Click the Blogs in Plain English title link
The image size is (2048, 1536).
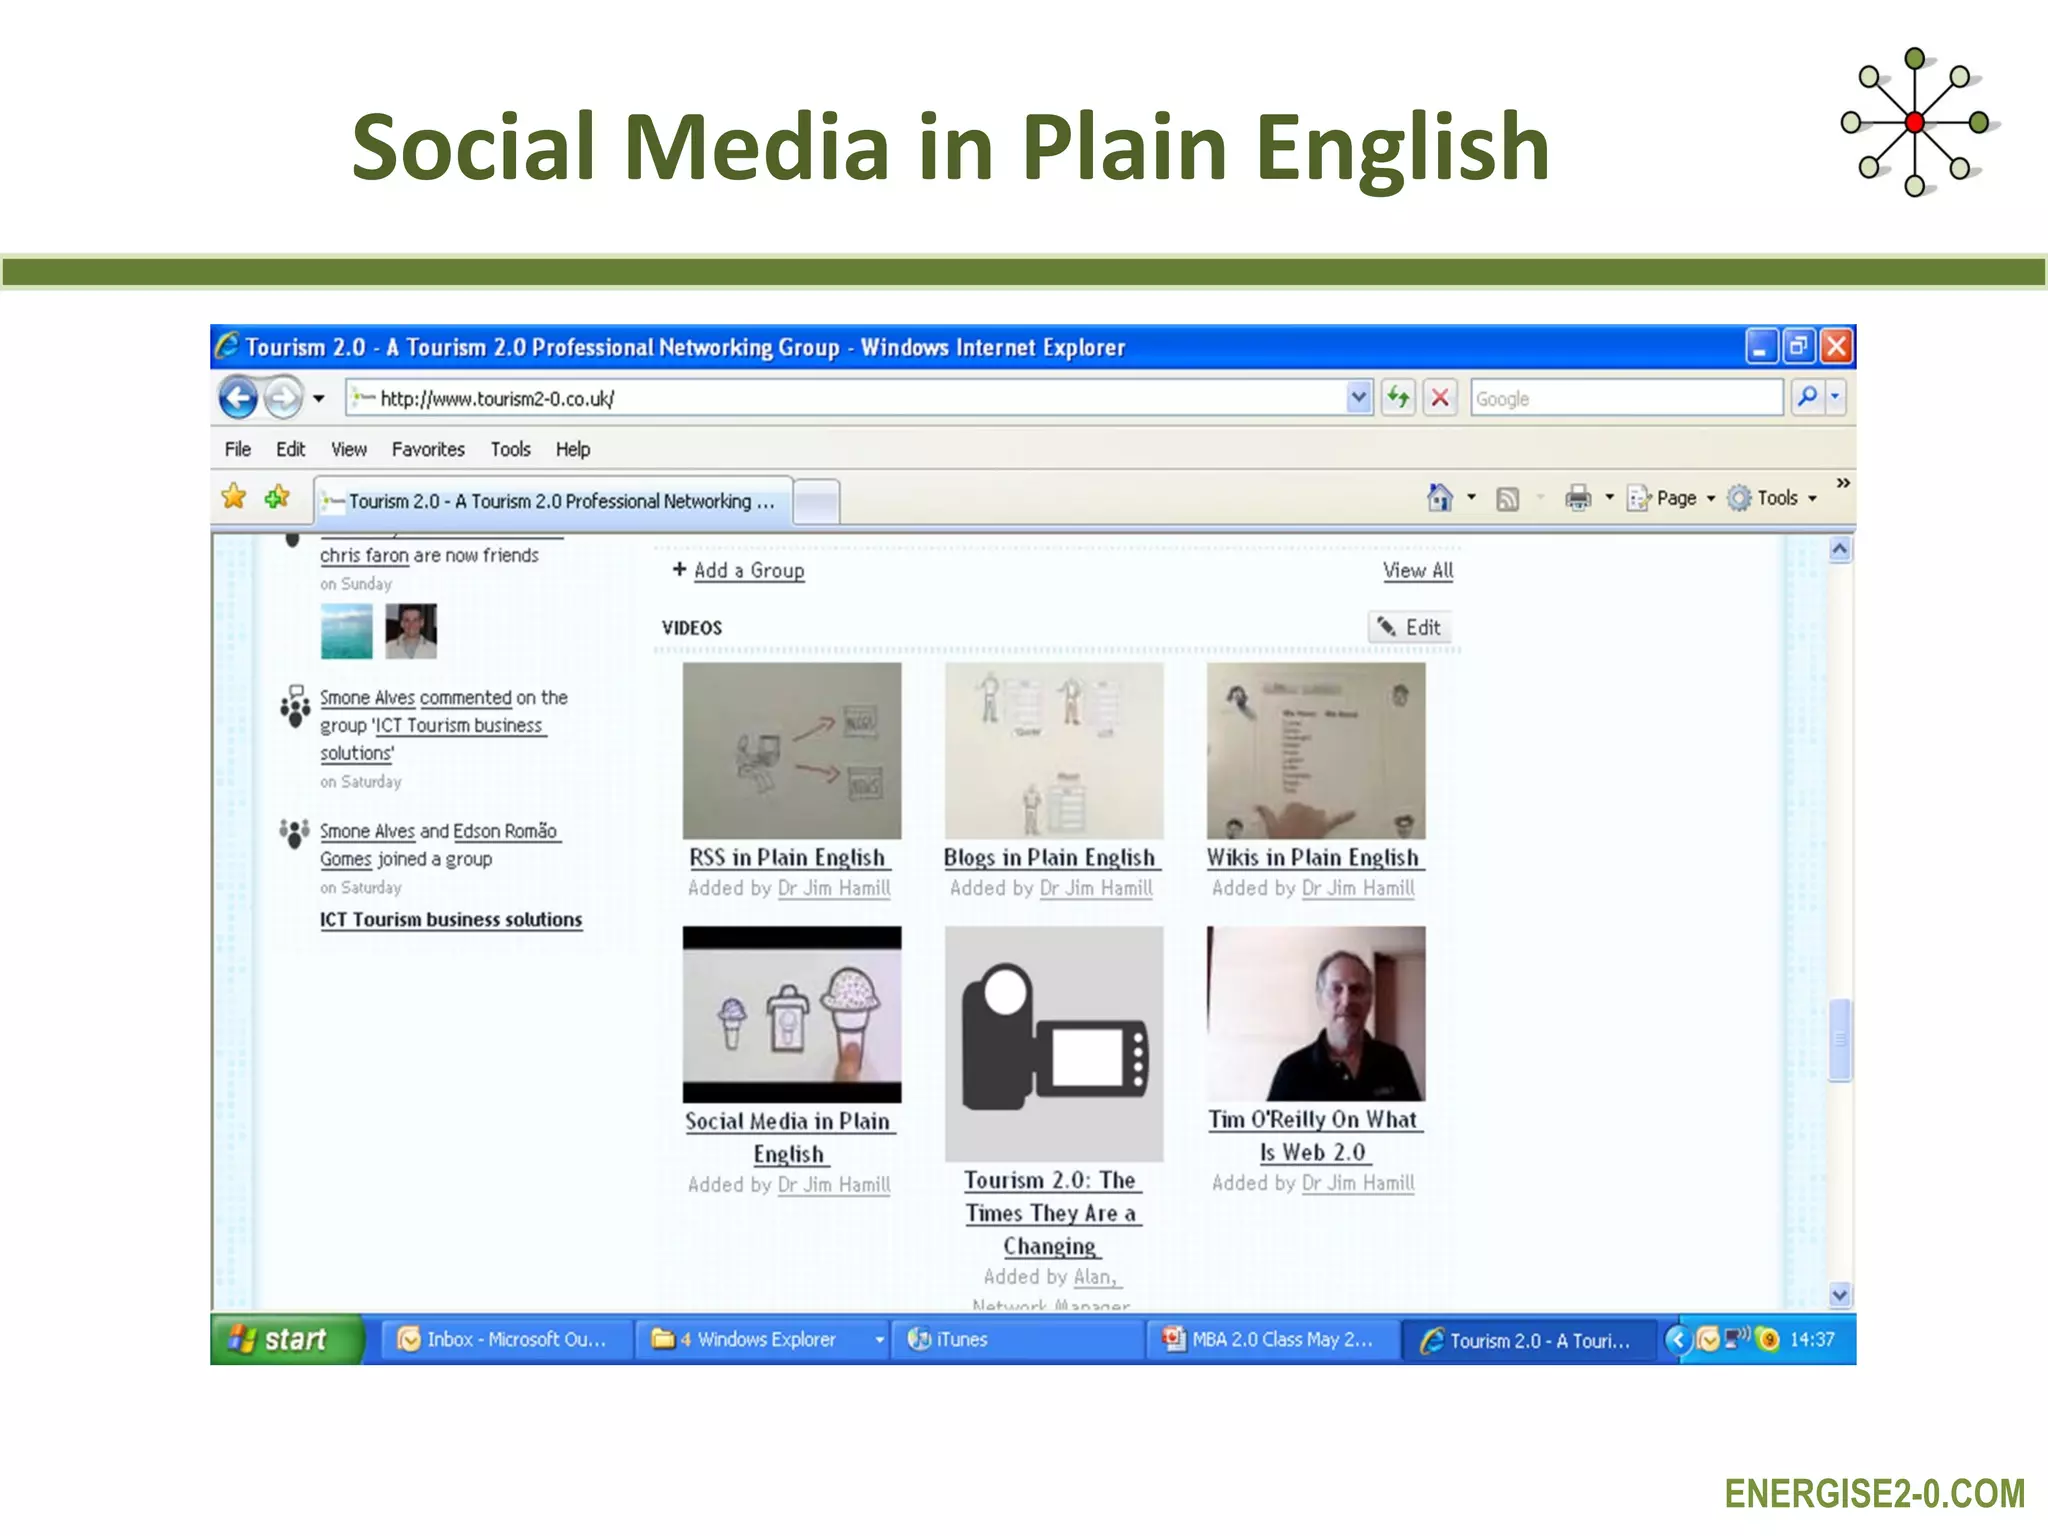pos(1050,857)
